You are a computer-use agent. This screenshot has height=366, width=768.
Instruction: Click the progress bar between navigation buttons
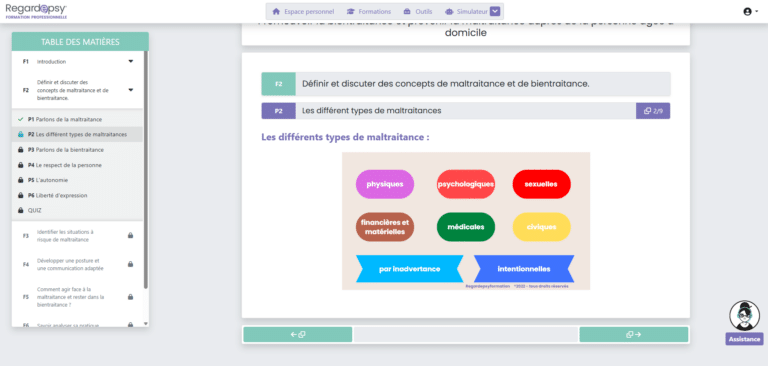466,335
